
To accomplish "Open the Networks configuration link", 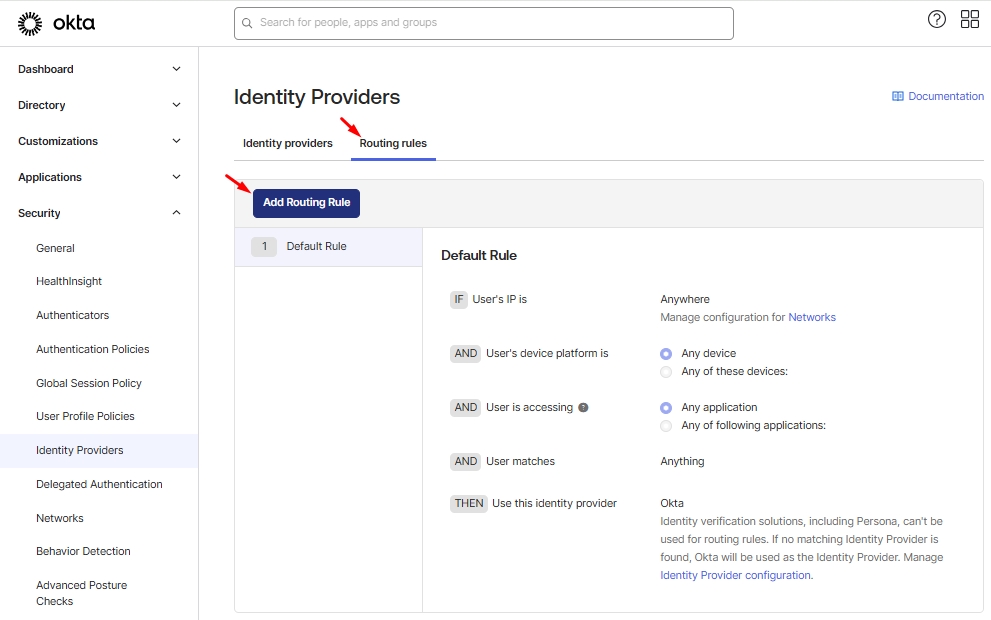I will pos(812,318).
